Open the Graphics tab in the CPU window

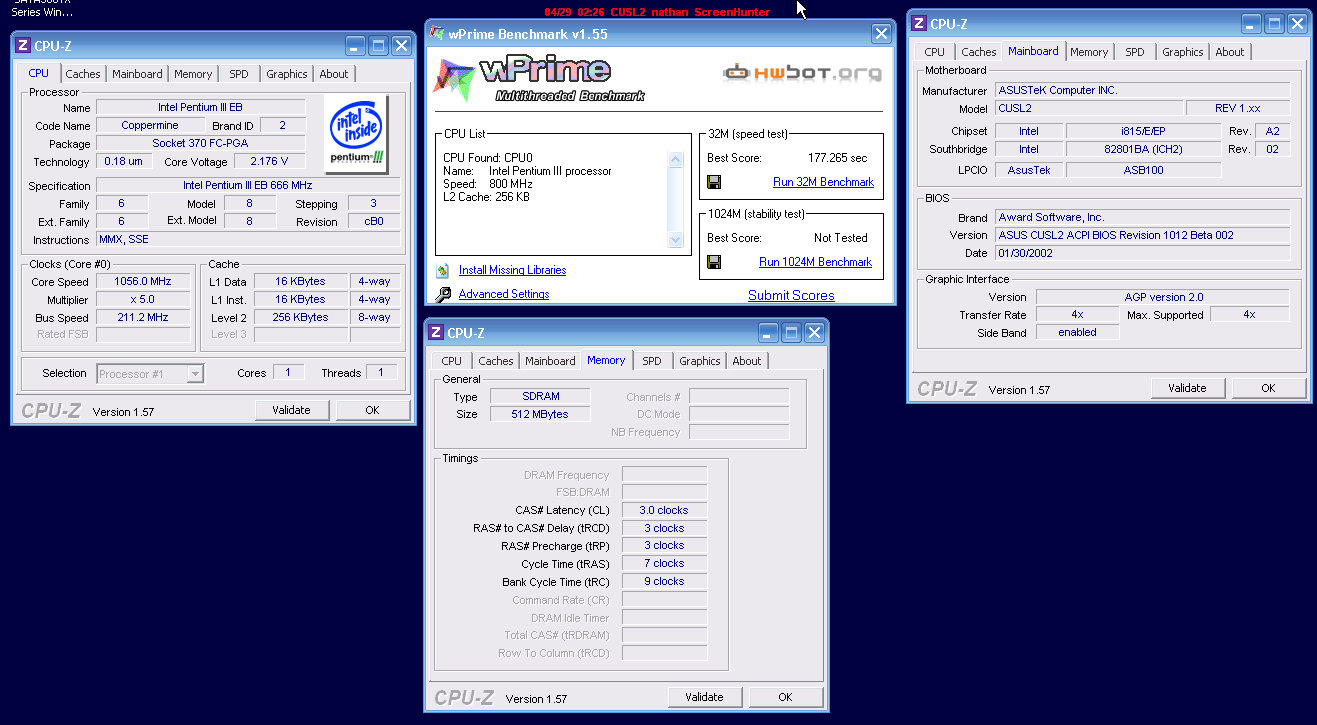287,74
